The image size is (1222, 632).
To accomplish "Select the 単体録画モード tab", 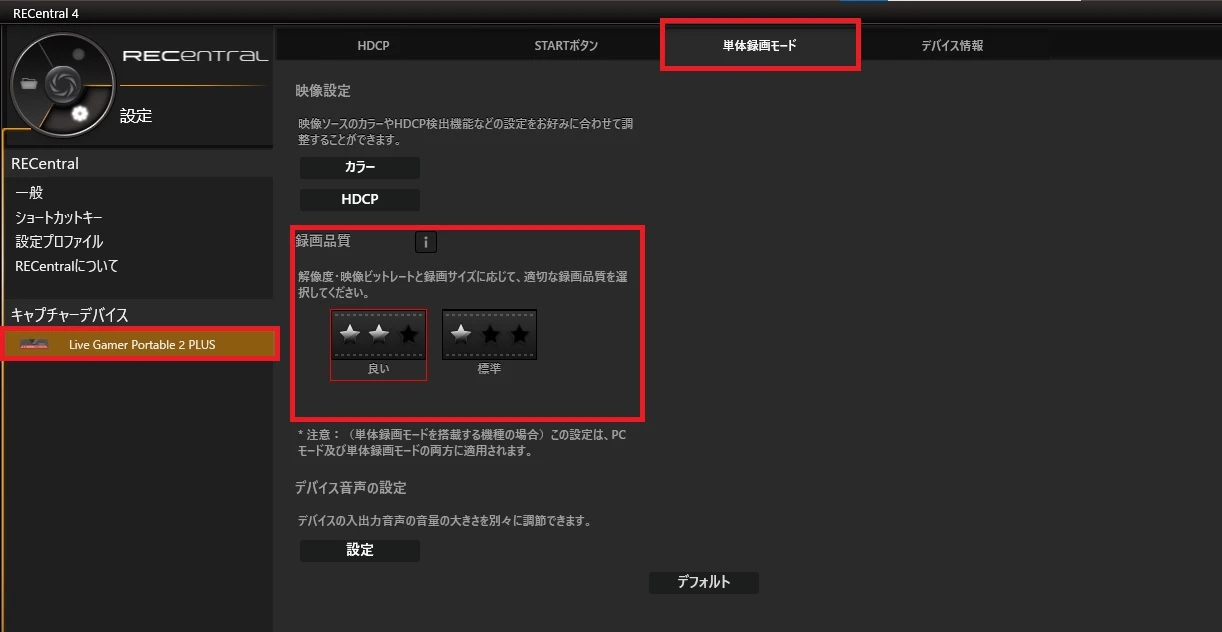I will [760, 46].
